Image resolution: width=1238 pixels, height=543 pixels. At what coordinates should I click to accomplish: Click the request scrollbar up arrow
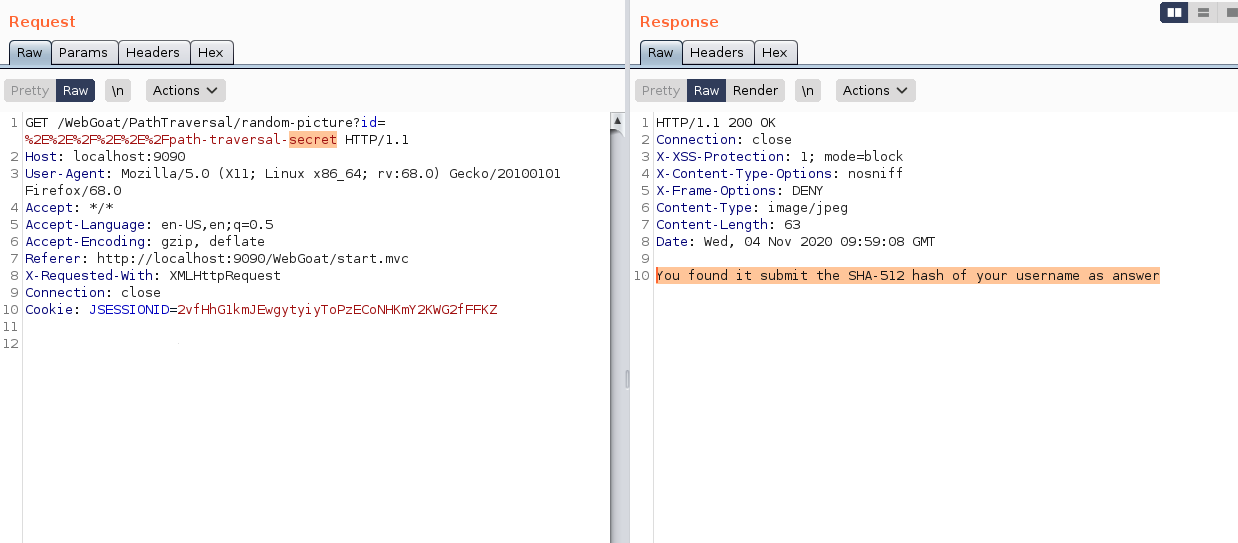click(617, 122)
